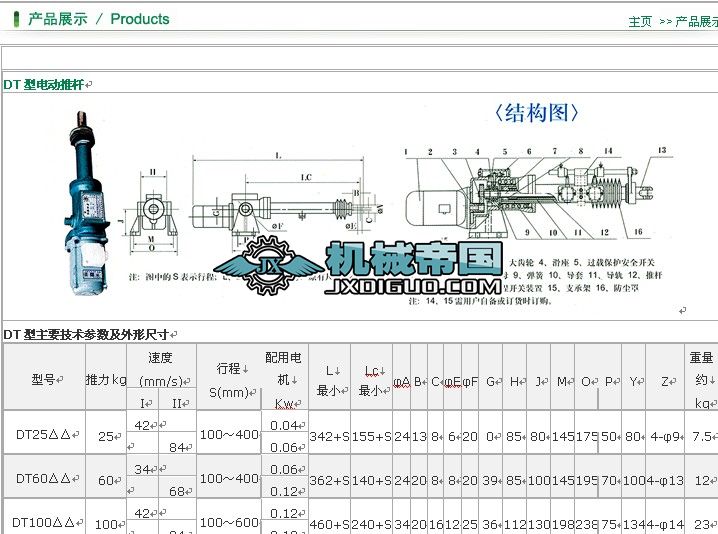This screenshot has width=718, height=534.
Task: Click the 配用电机 Kw column header
Action: tap(285, 377)
